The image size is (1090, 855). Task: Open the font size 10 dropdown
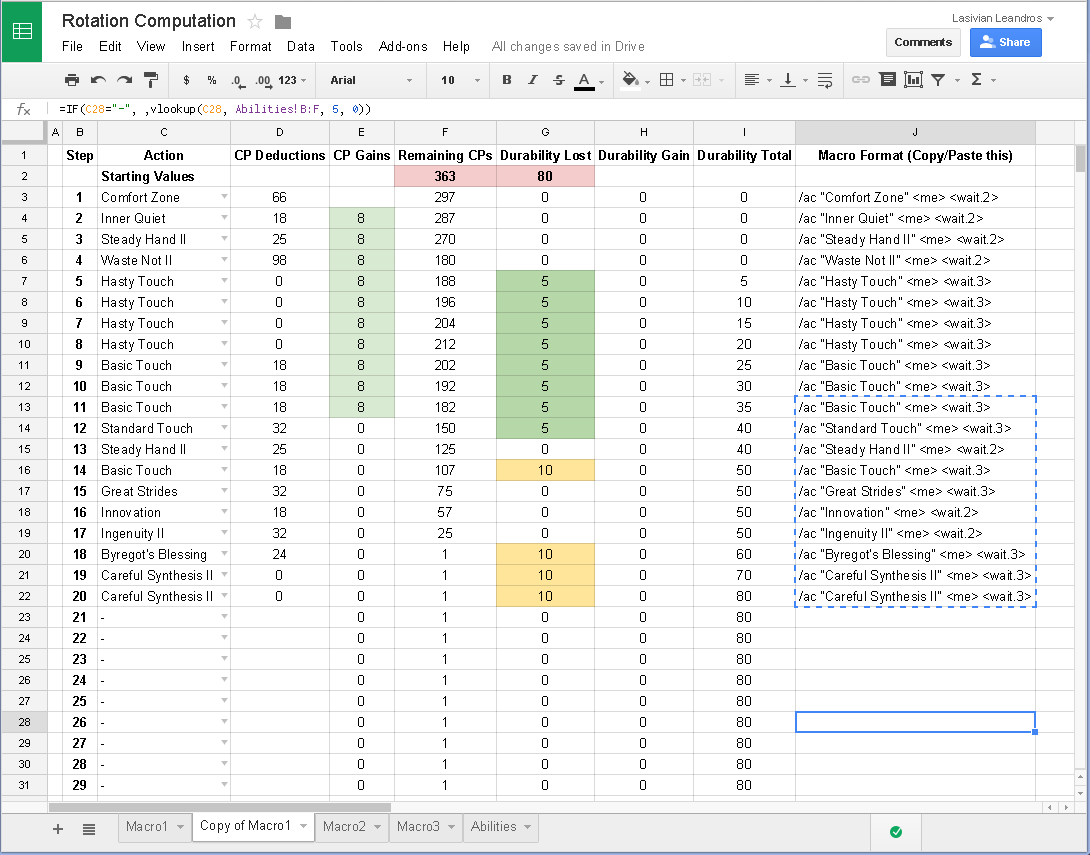point(460,80)
